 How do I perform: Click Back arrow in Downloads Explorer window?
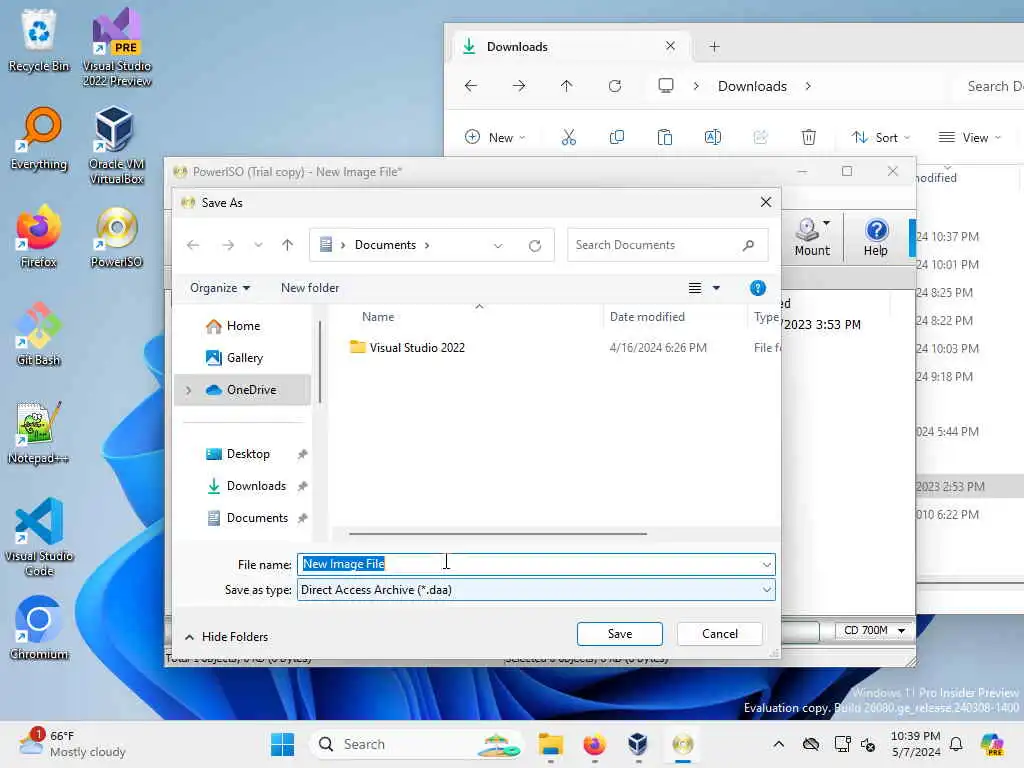coord(471,86)
